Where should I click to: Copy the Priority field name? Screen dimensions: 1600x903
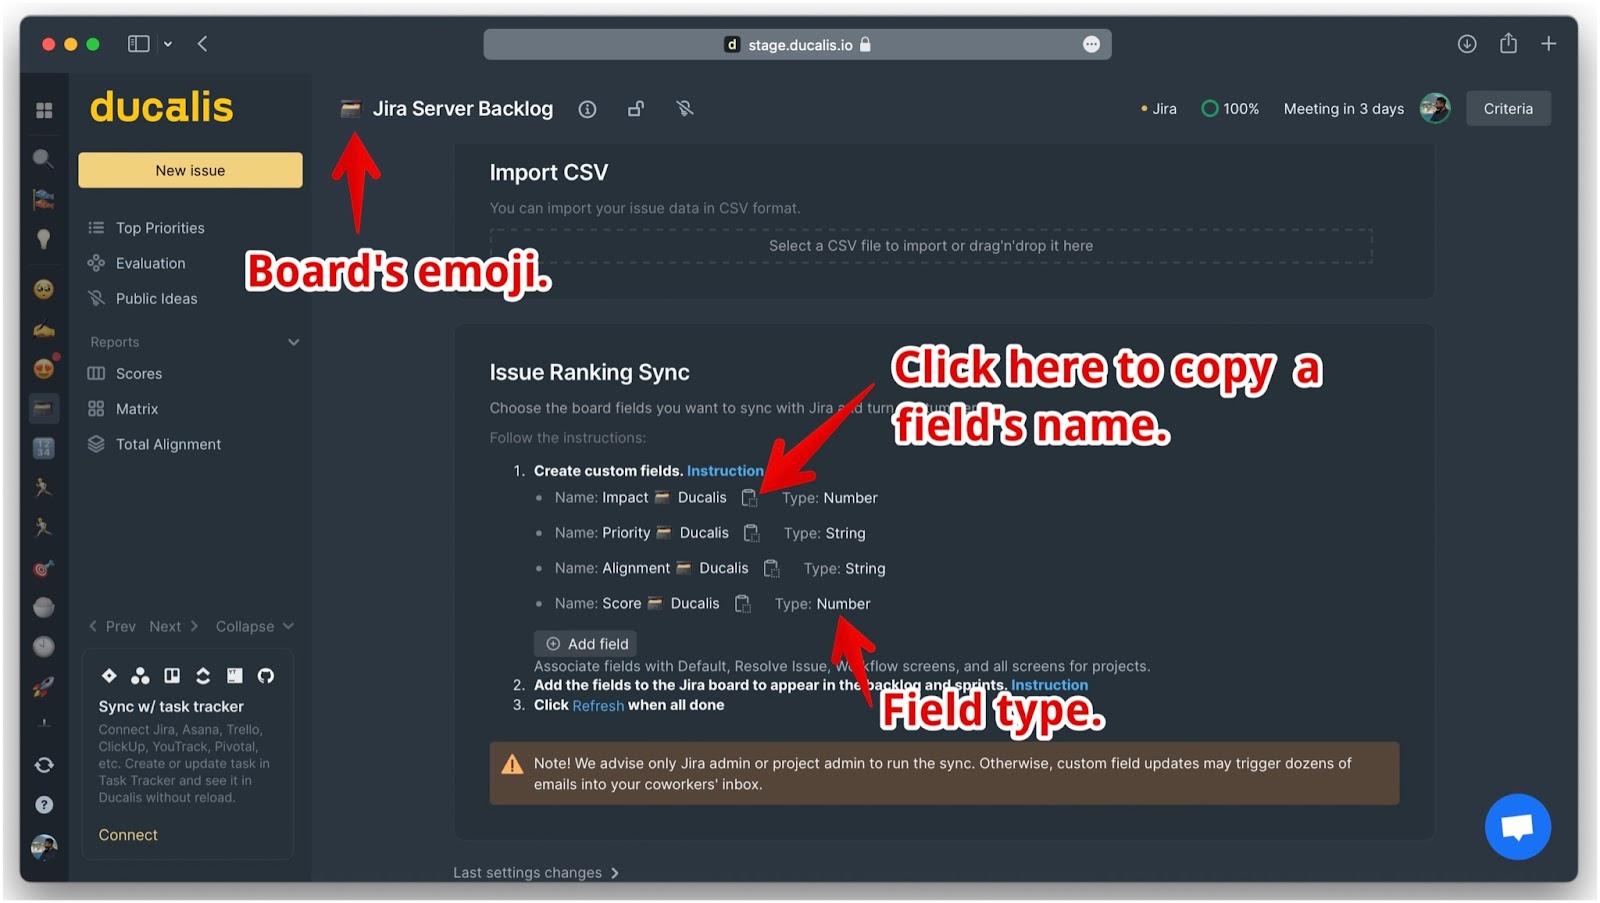(x=751, y=533)
